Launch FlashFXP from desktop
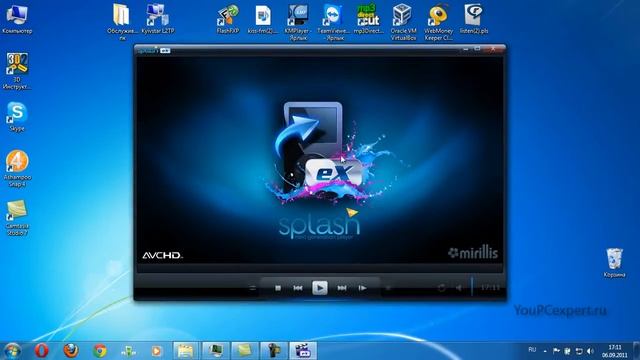This screenshot has height=360, width=640. pyautogui.click(x=228, y=18)
